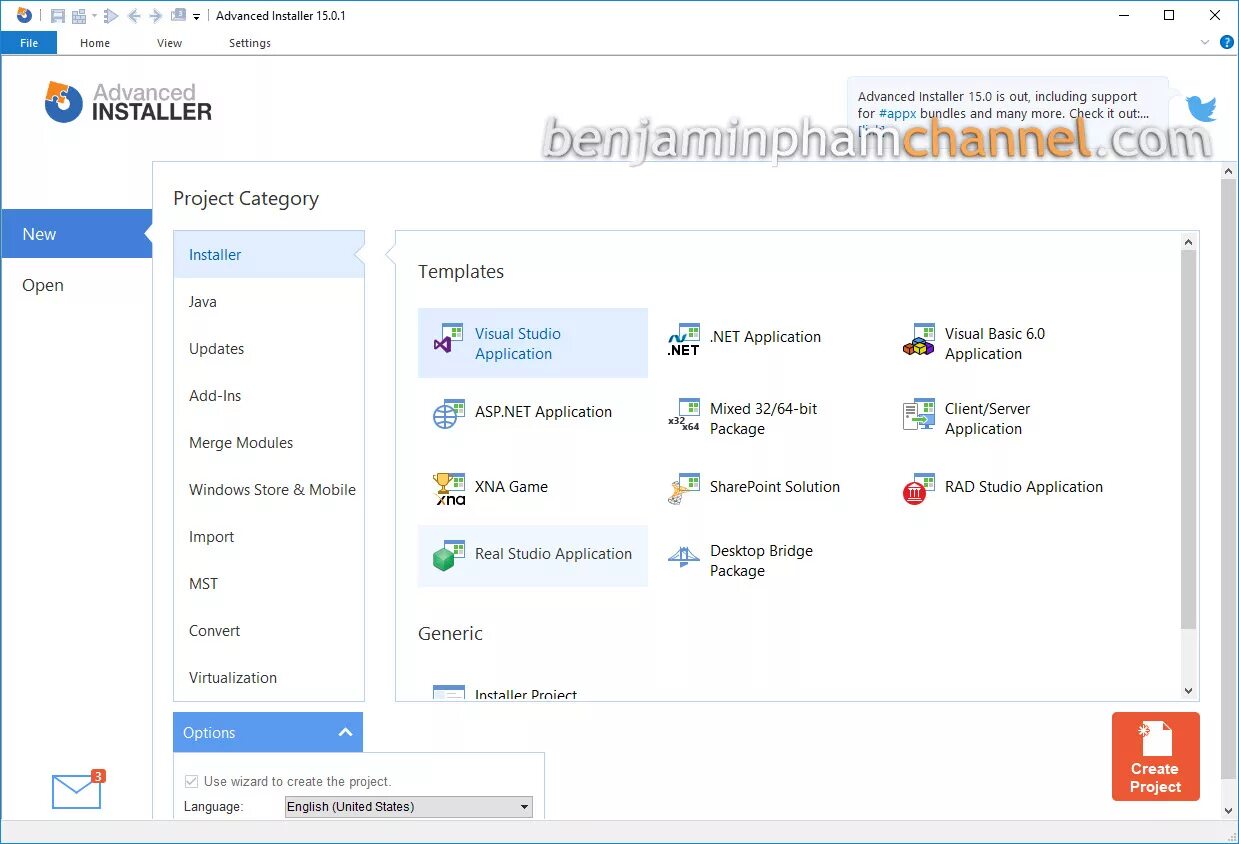This screenshot has height=844, width=1239.
Task: Click templates list scrollbar down arrow
Action: [1188, 691]
